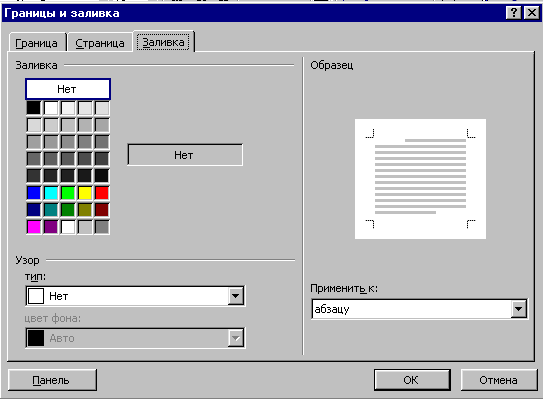
Task: Select the dark red maroon swatch
Action: click(x=102, y=210)
